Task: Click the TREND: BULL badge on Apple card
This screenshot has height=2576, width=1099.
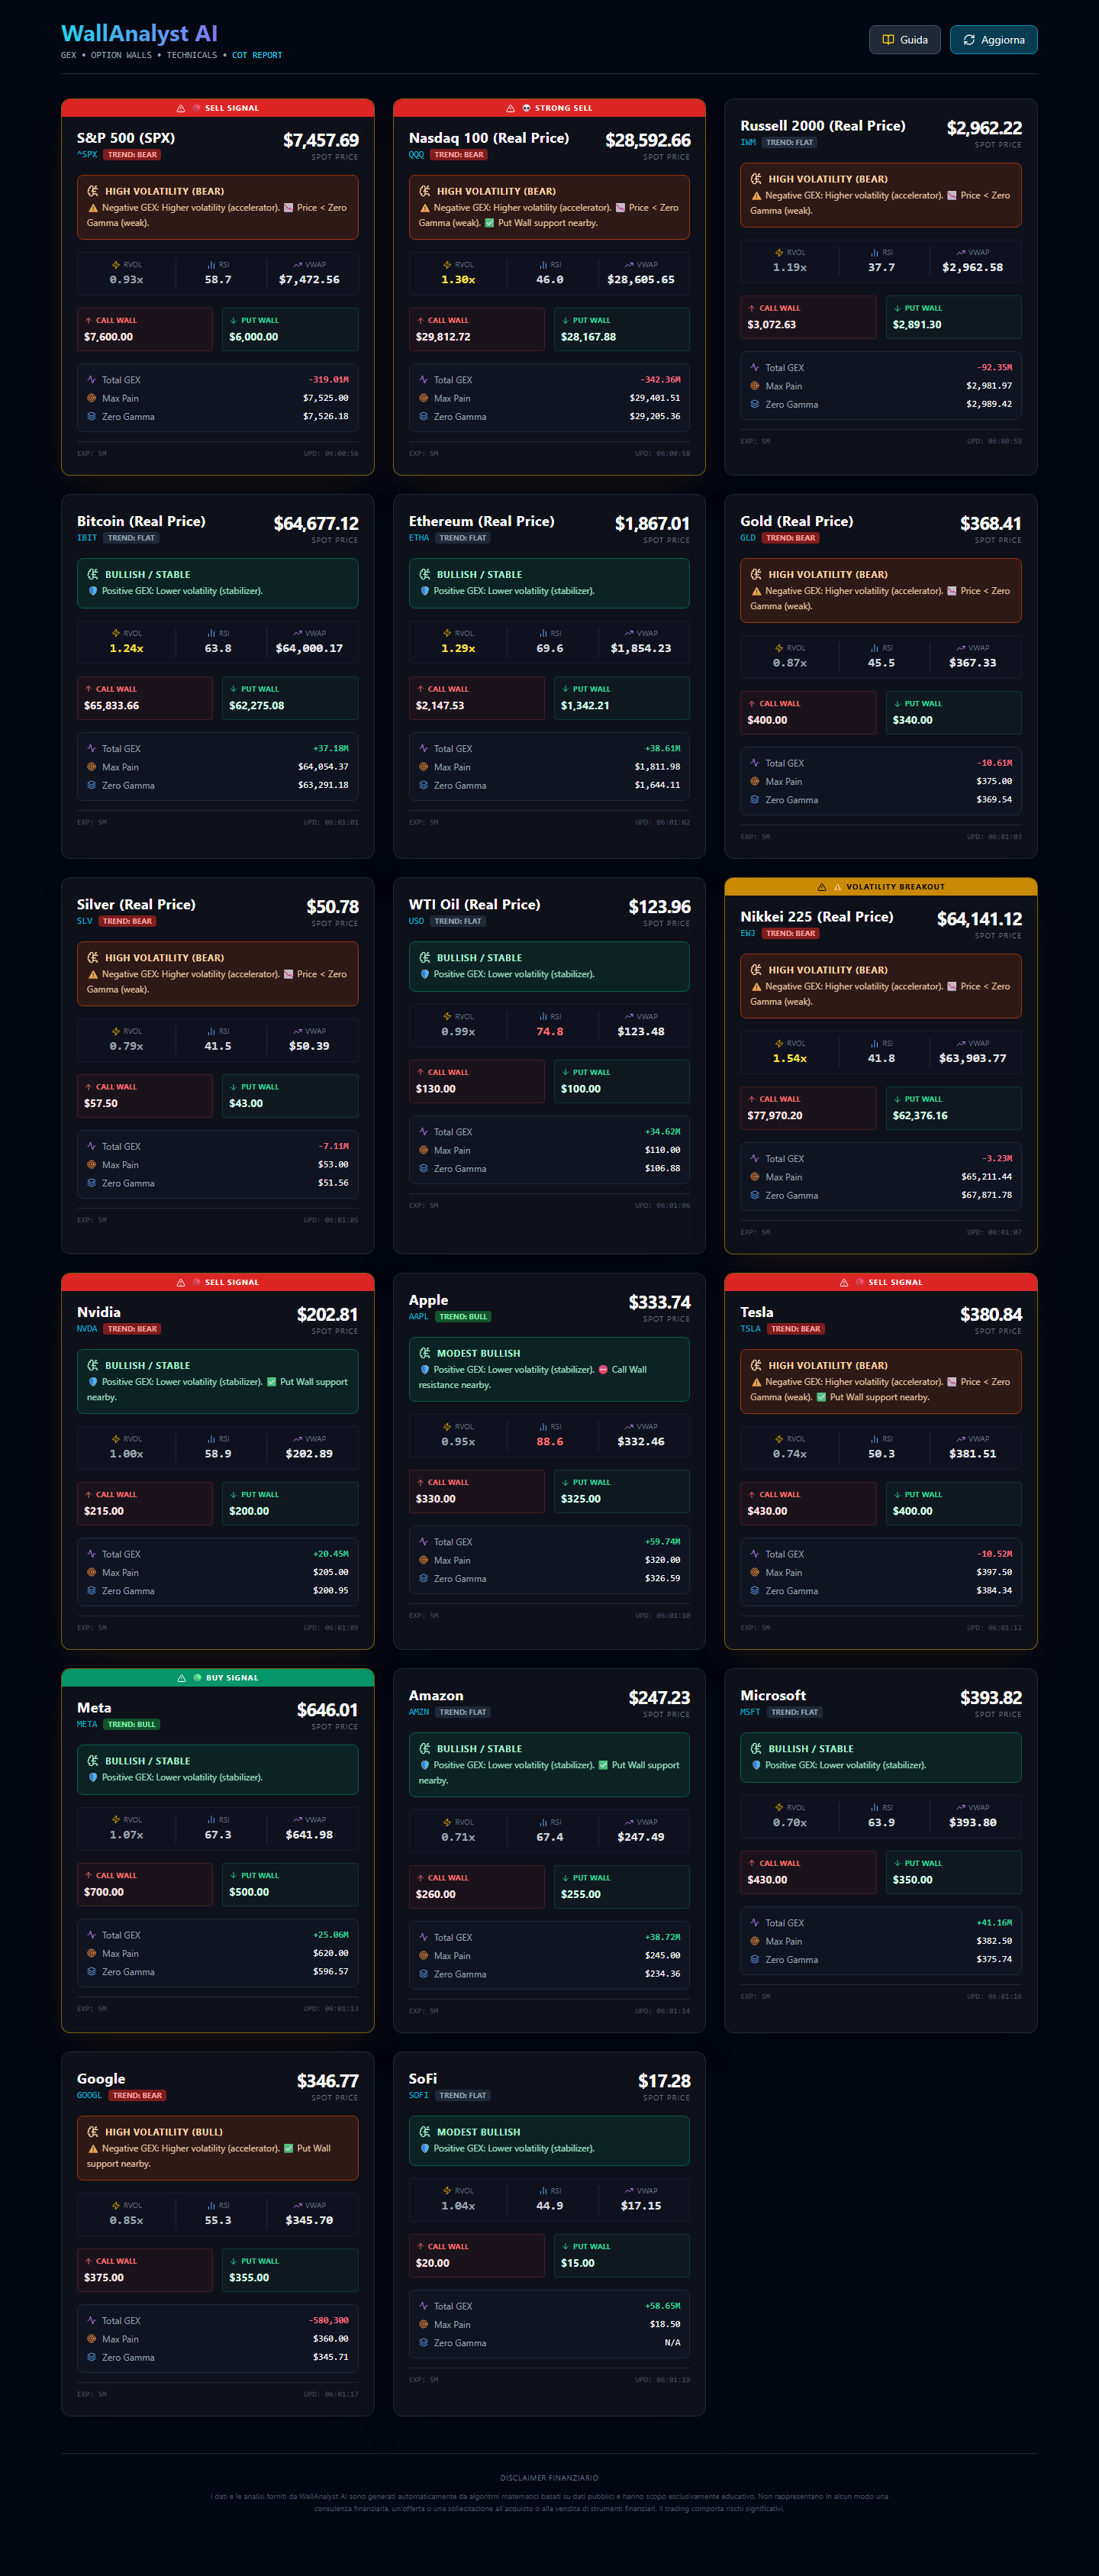Action: coord(463,1317)
